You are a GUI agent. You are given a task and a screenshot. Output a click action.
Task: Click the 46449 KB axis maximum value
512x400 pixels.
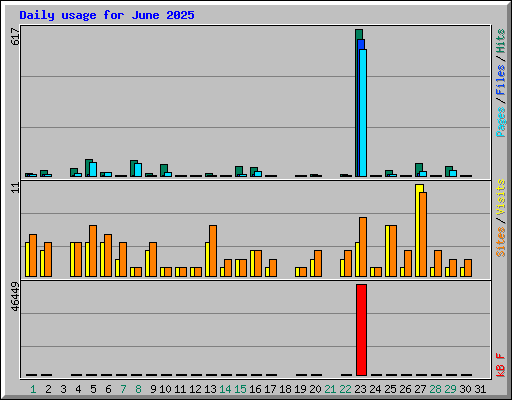coord(15,296)
